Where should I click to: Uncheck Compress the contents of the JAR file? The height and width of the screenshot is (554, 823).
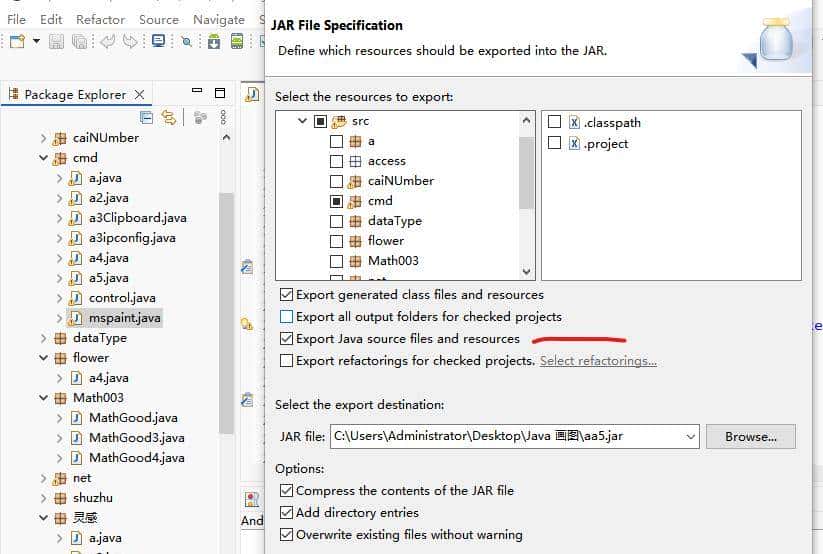tap(286, 490)
